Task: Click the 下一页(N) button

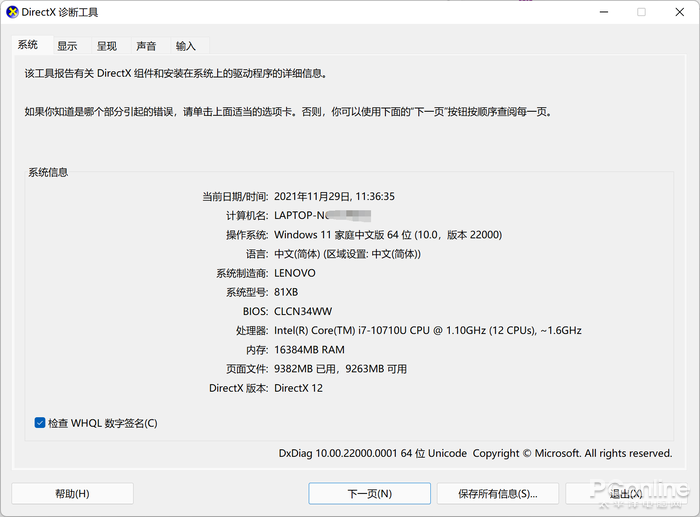Action: pos(369,493)
